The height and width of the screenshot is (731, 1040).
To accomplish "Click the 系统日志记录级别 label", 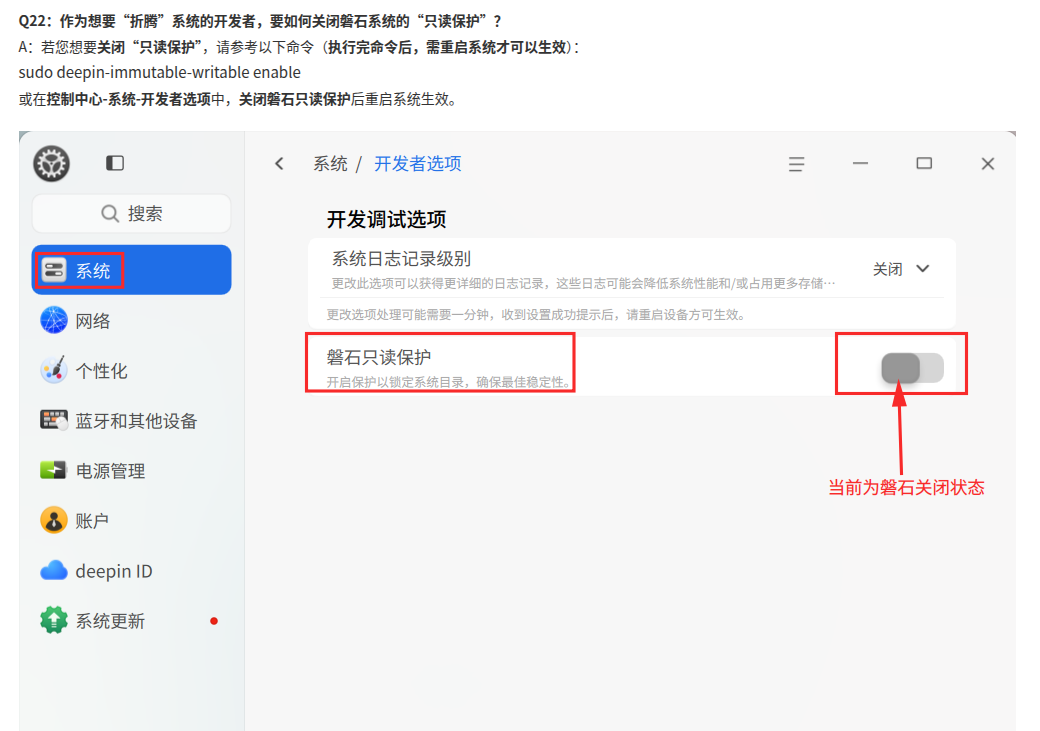I will (401, 259).
